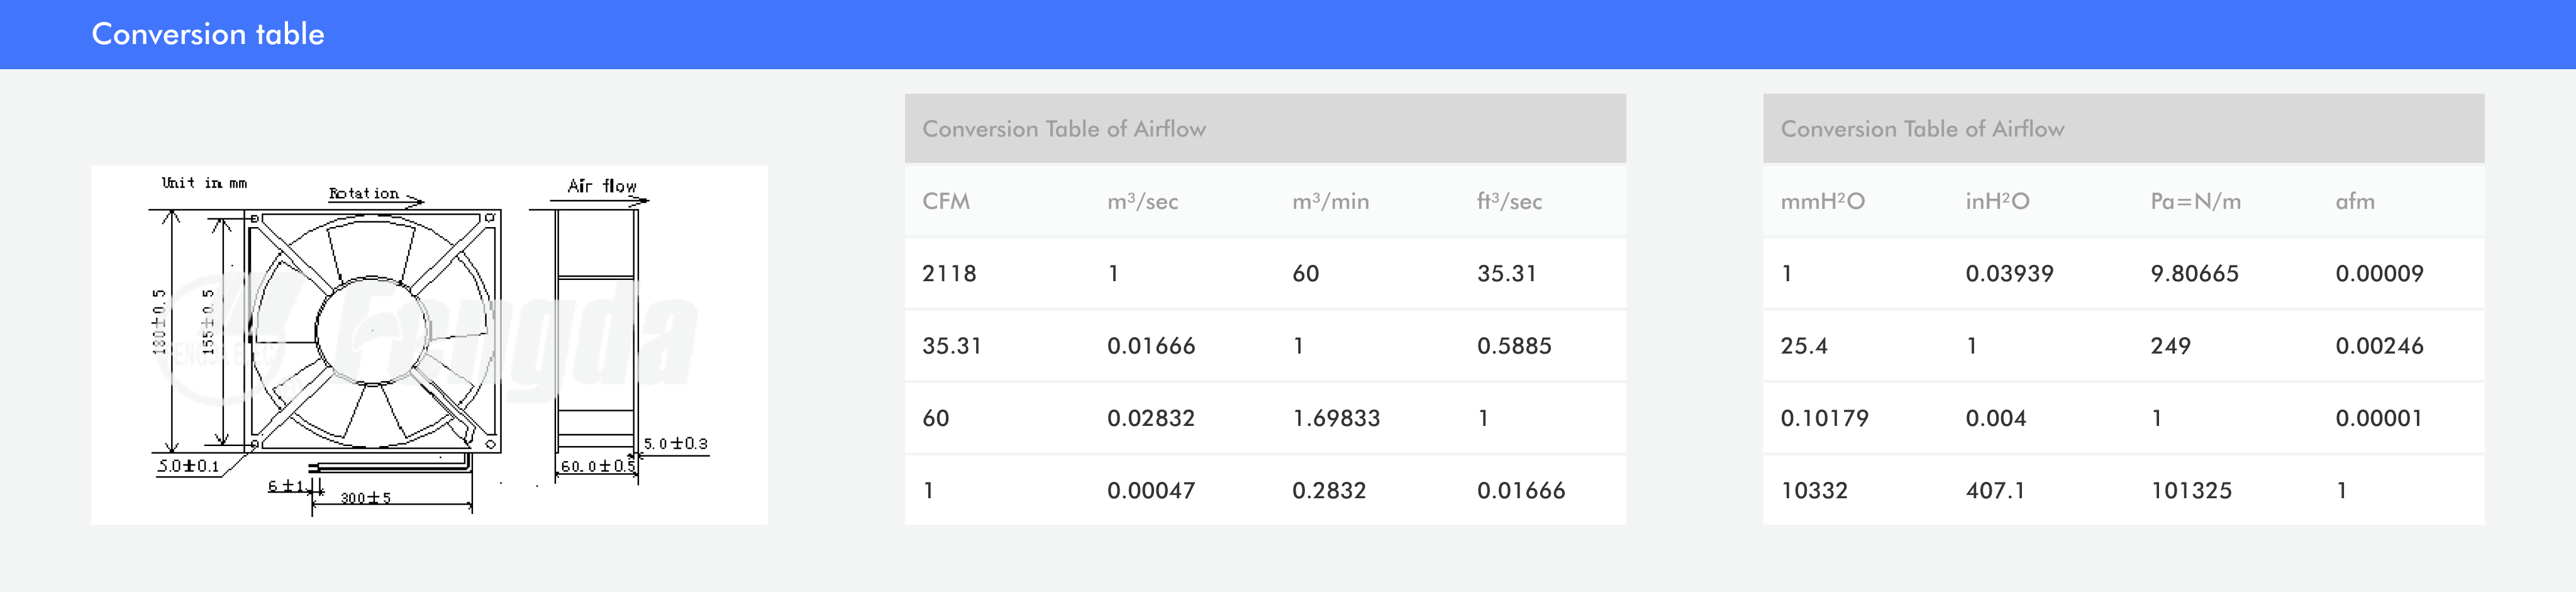Select the afm column header
This screenshot has height=592, width=2576.
(2355, 201)
